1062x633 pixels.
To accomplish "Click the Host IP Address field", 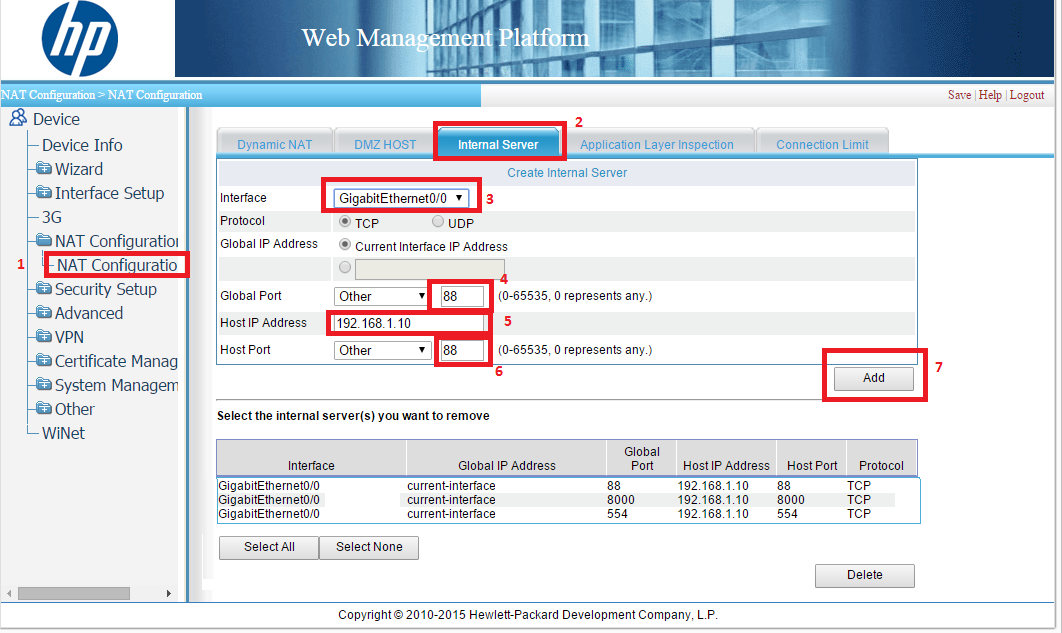I will [408, 323].
